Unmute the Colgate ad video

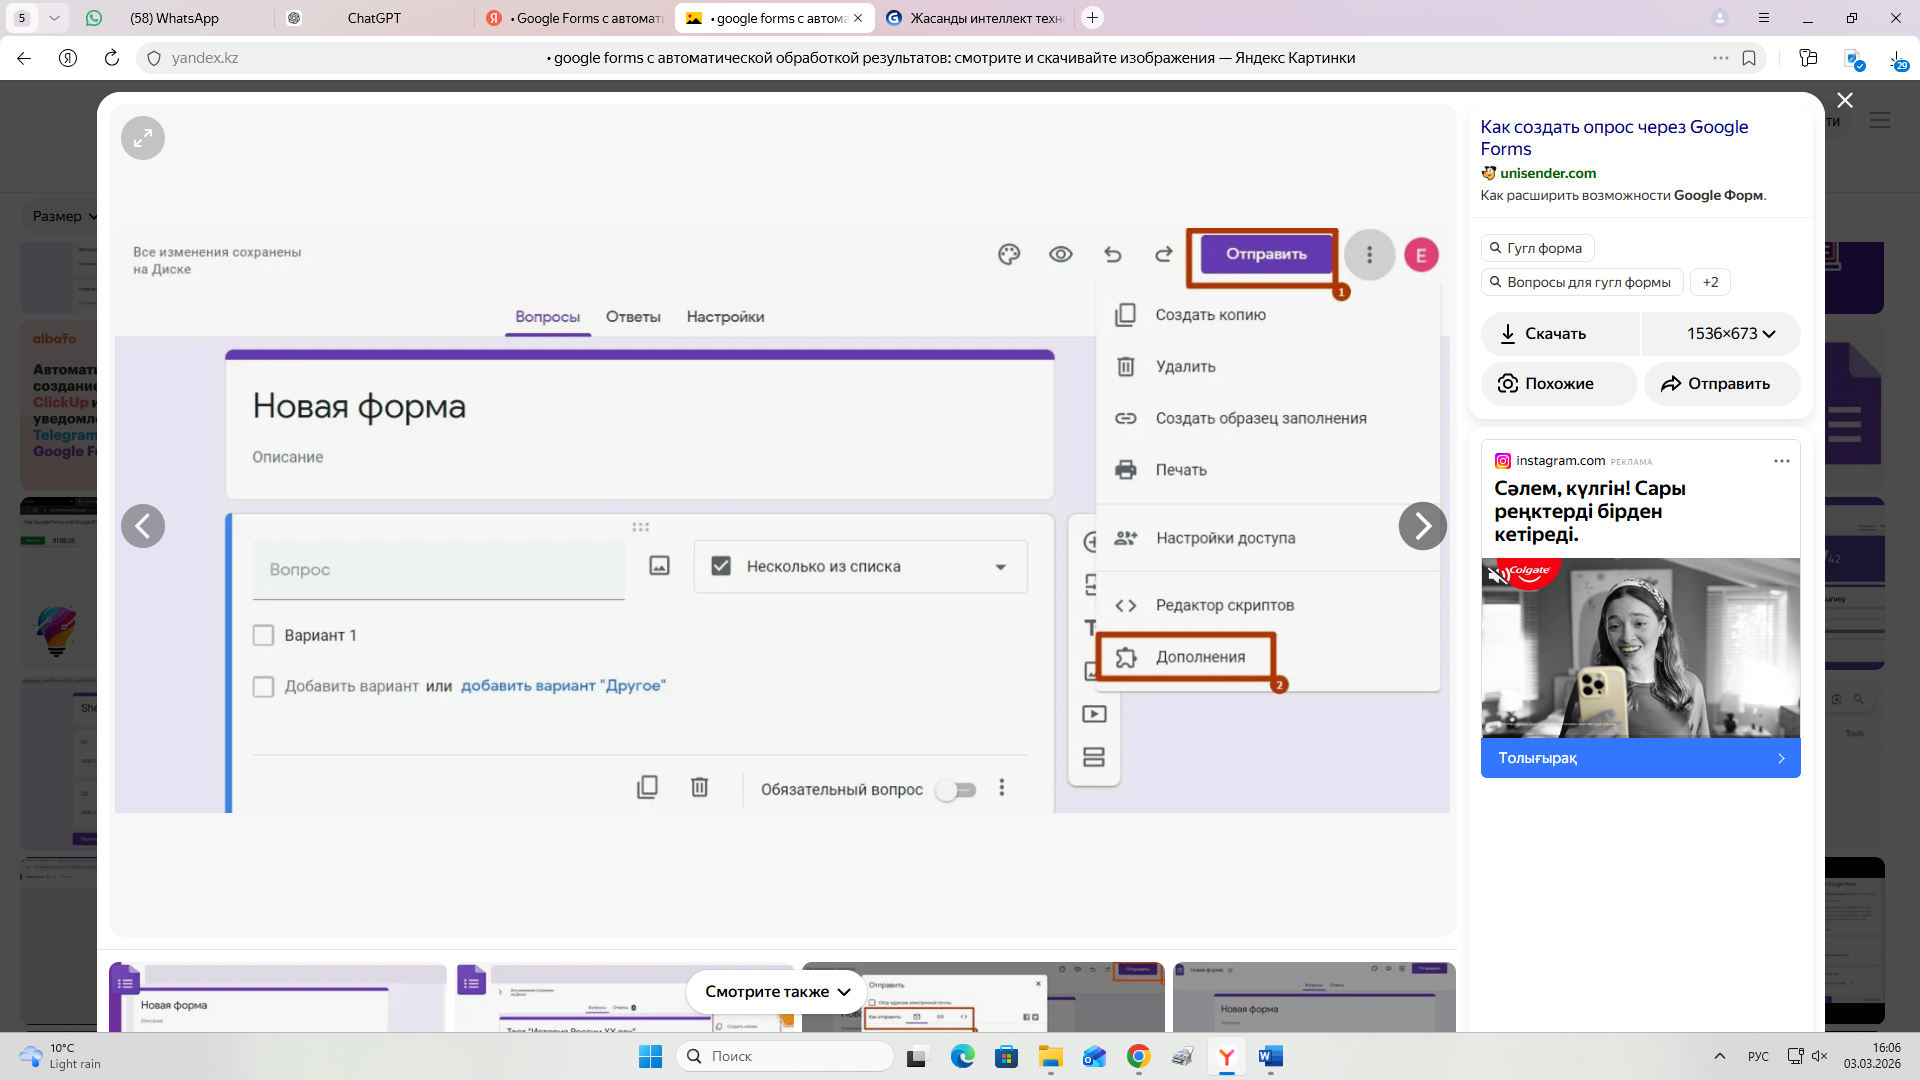coord(1497,576)
